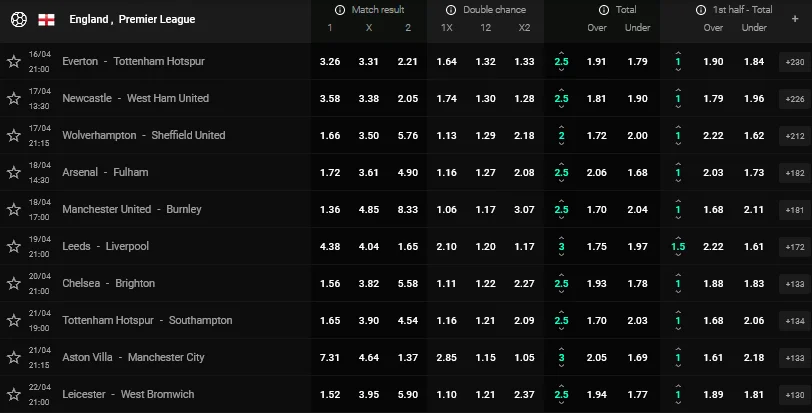
Task: Expand +230 more markets for Everton match
Action: [795, 62]
